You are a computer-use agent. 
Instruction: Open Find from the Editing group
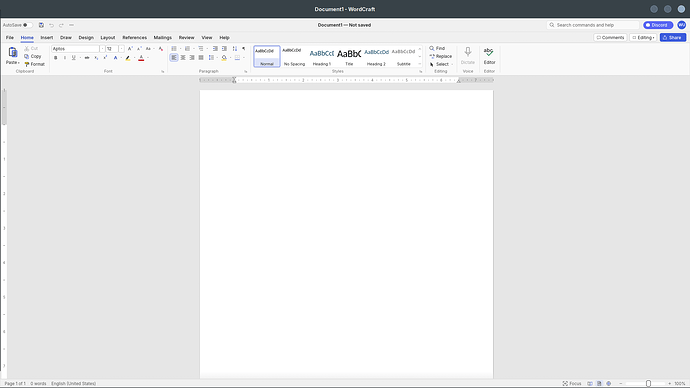(x=437, y=48)
